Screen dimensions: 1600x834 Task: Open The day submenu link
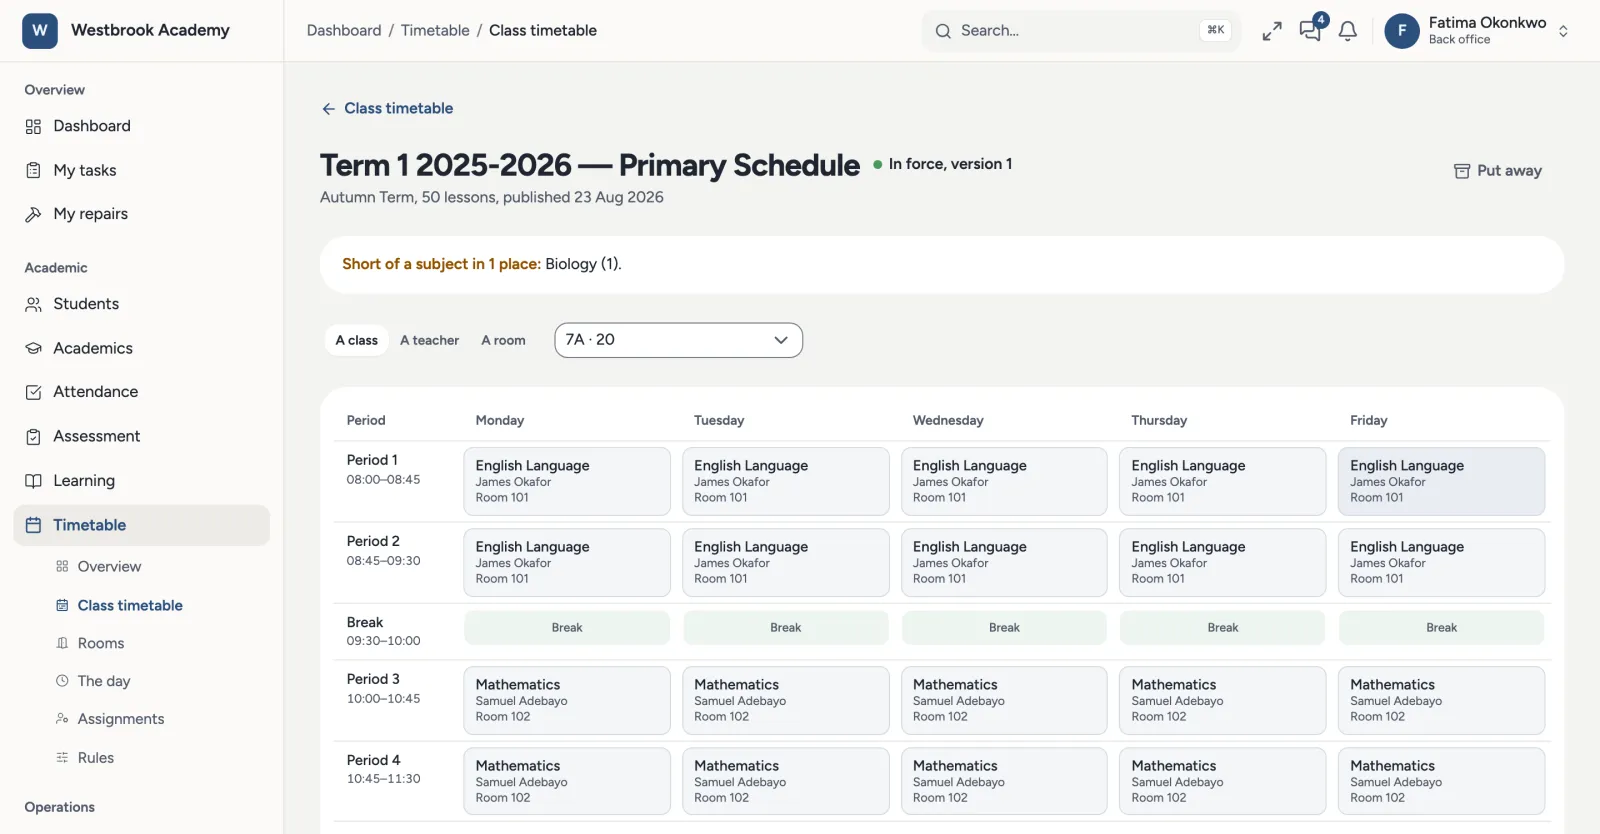tap(104, 681)
